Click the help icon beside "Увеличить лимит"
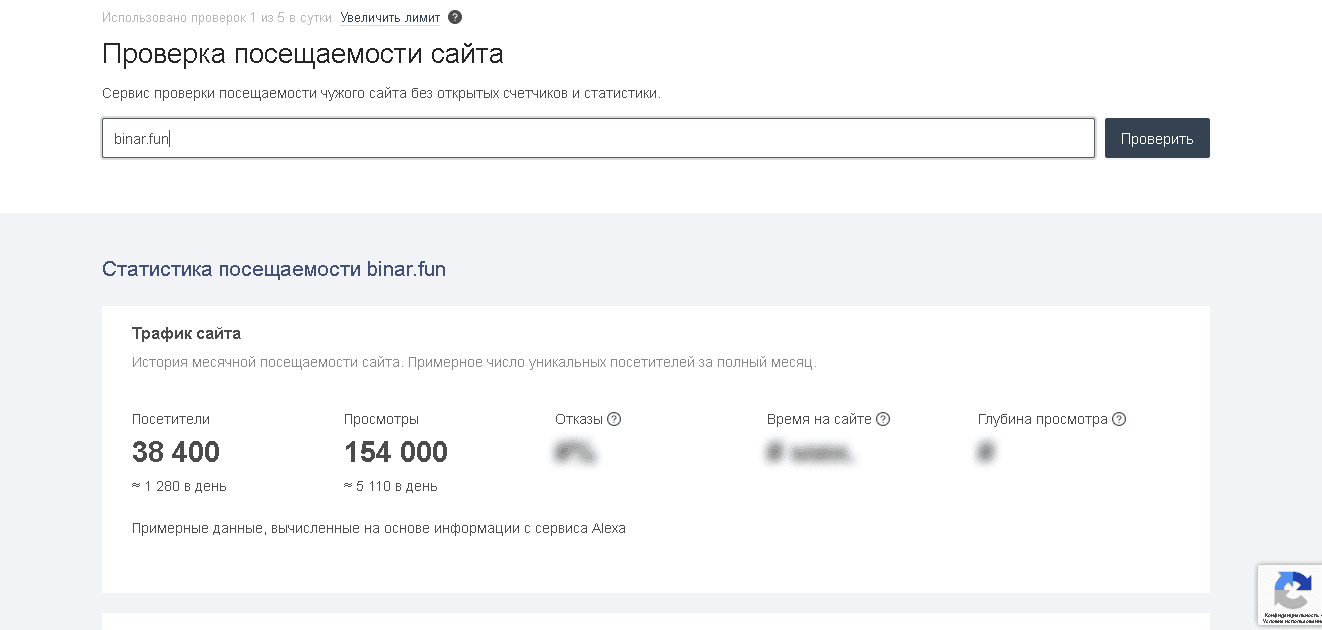 coord(455,17)
